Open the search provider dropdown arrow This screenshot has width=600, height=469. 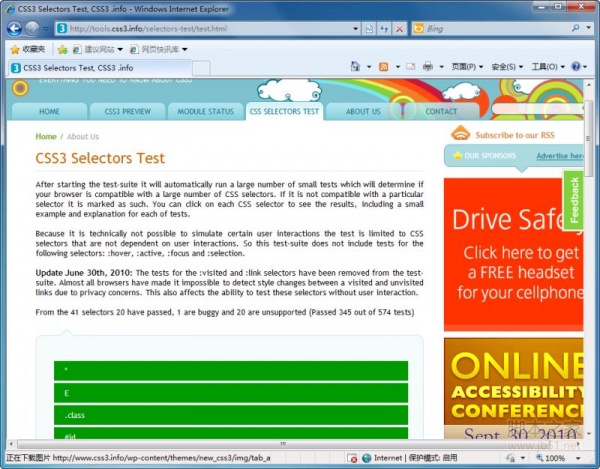pyautogui.click(x=589, y=28)
